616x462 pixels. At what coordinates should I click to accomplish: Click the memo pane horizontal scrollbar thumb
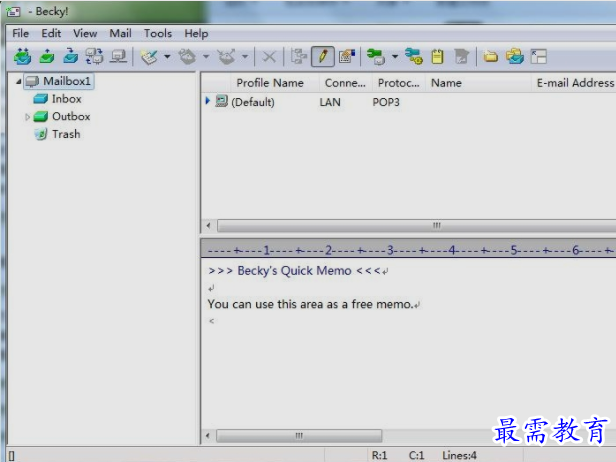pyautogui.click(x=299, y=436)
